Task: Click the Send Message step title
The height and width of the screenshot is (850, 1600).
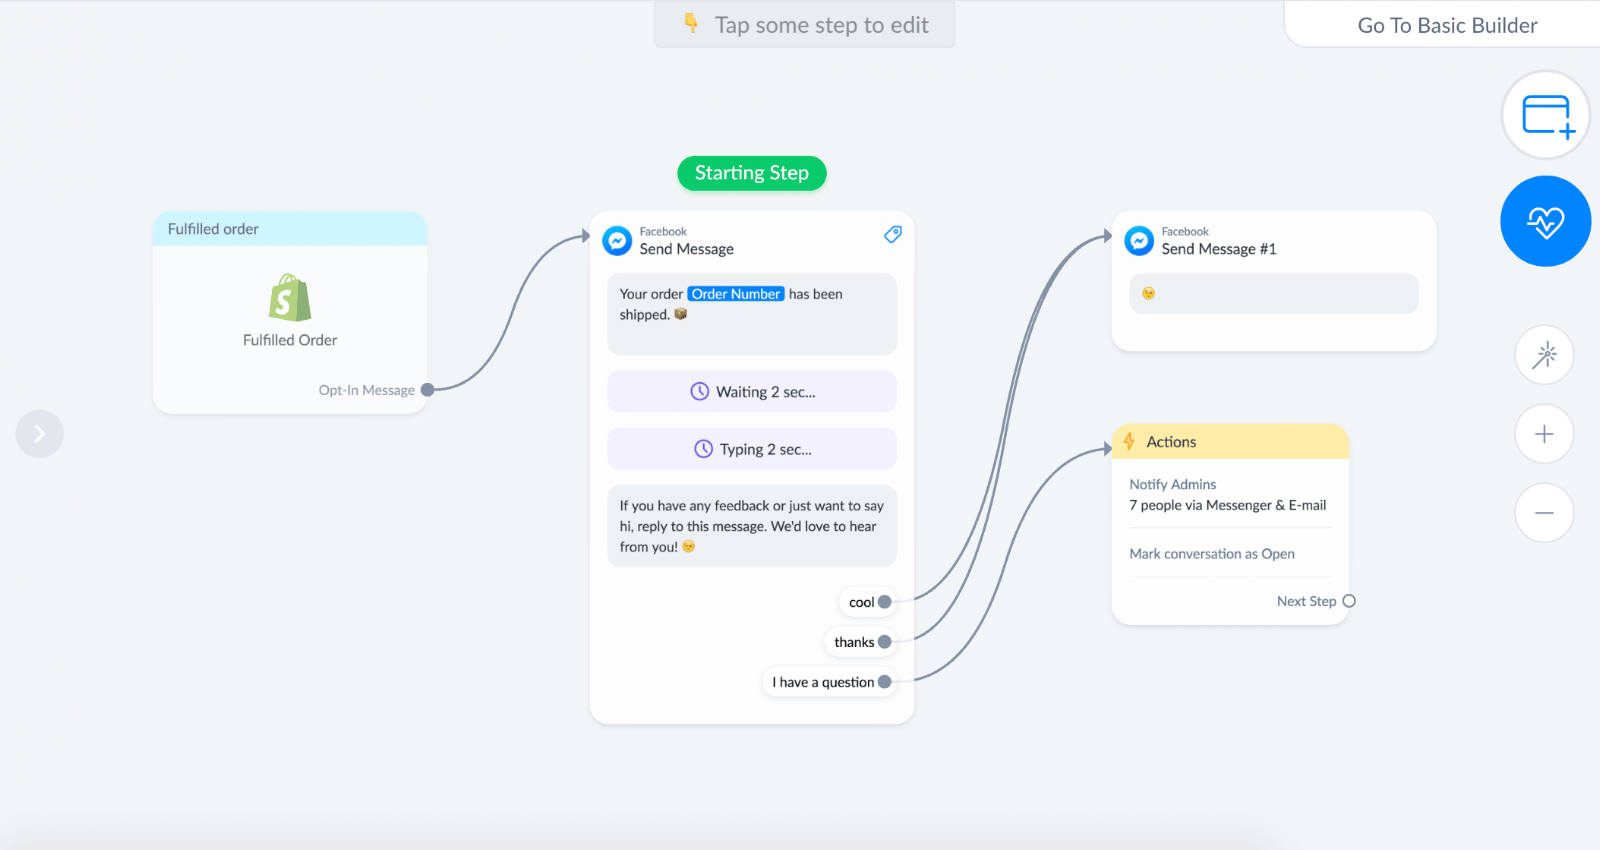Action: tap(687, 249)
